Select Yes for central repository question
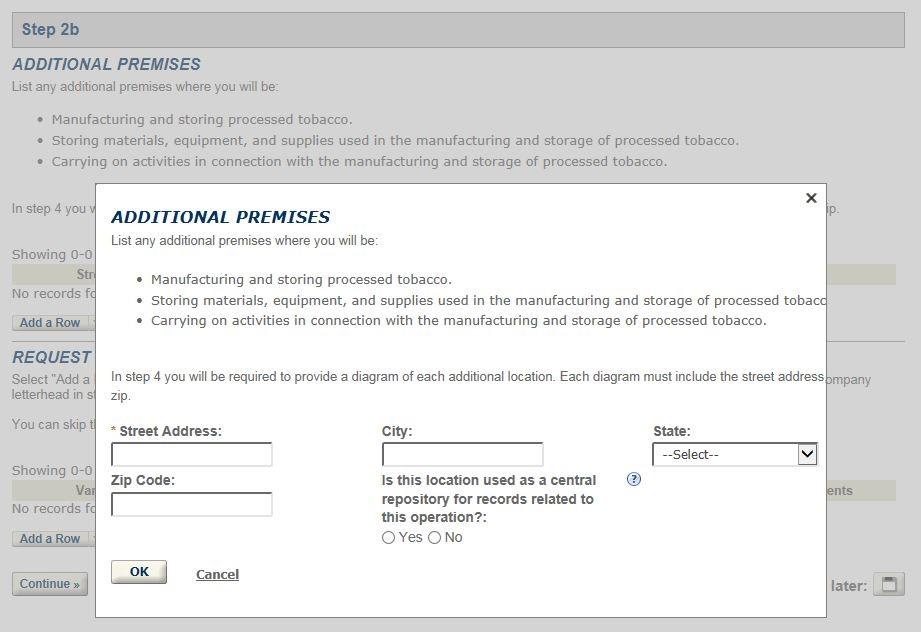The image size is (921, 632). click(389, 538)
